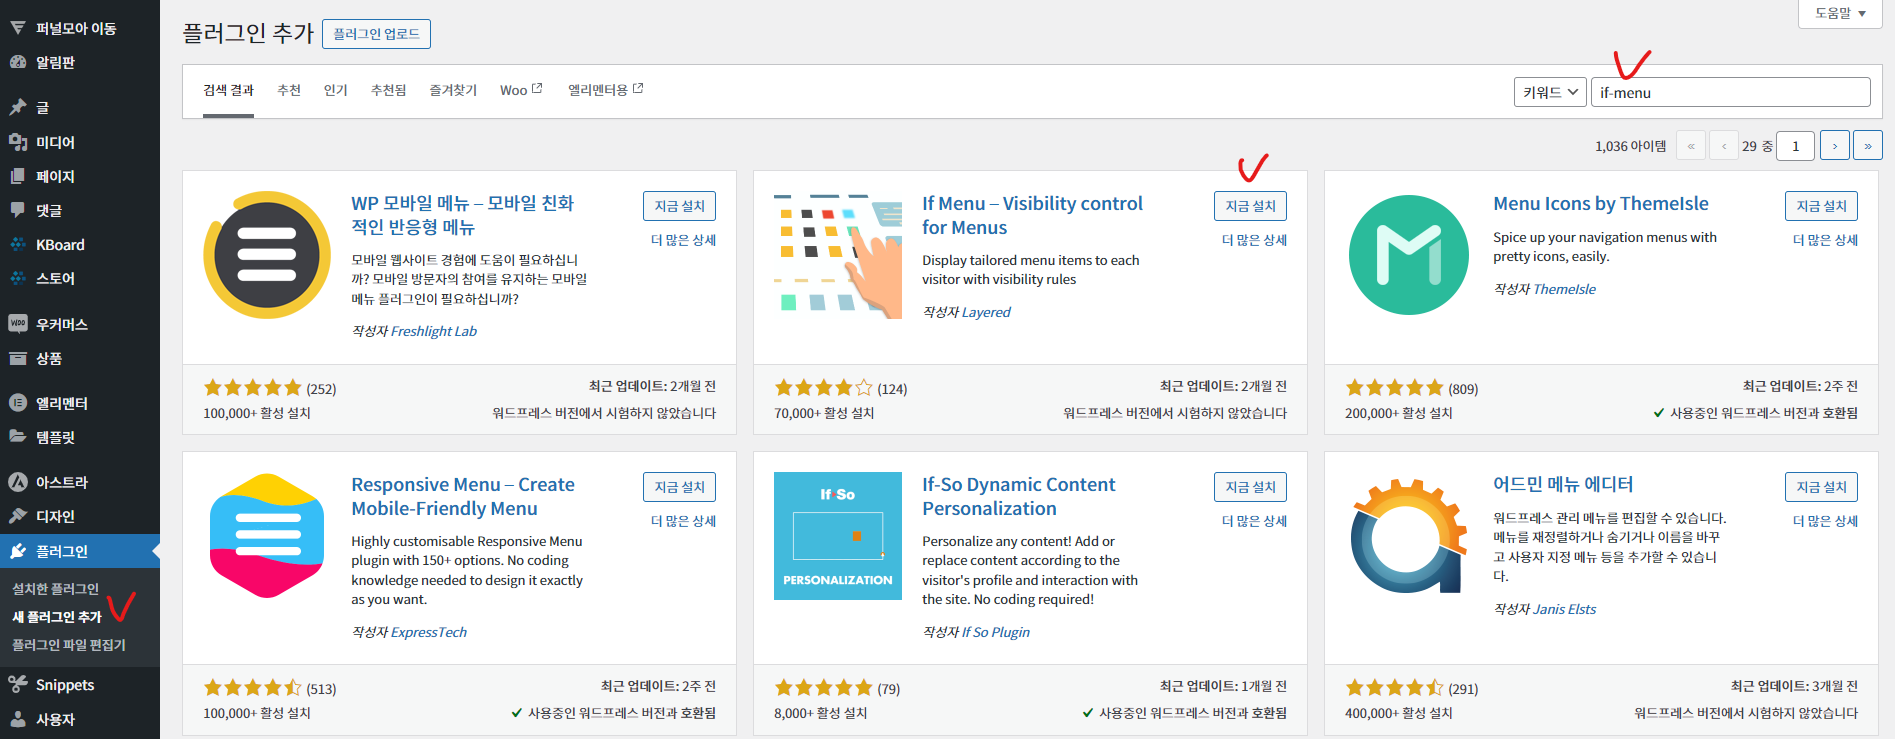Click the 엘리멘터 icon in sidebar
The height and width of the screenshot is (739, 1895).
click(18, 403)
